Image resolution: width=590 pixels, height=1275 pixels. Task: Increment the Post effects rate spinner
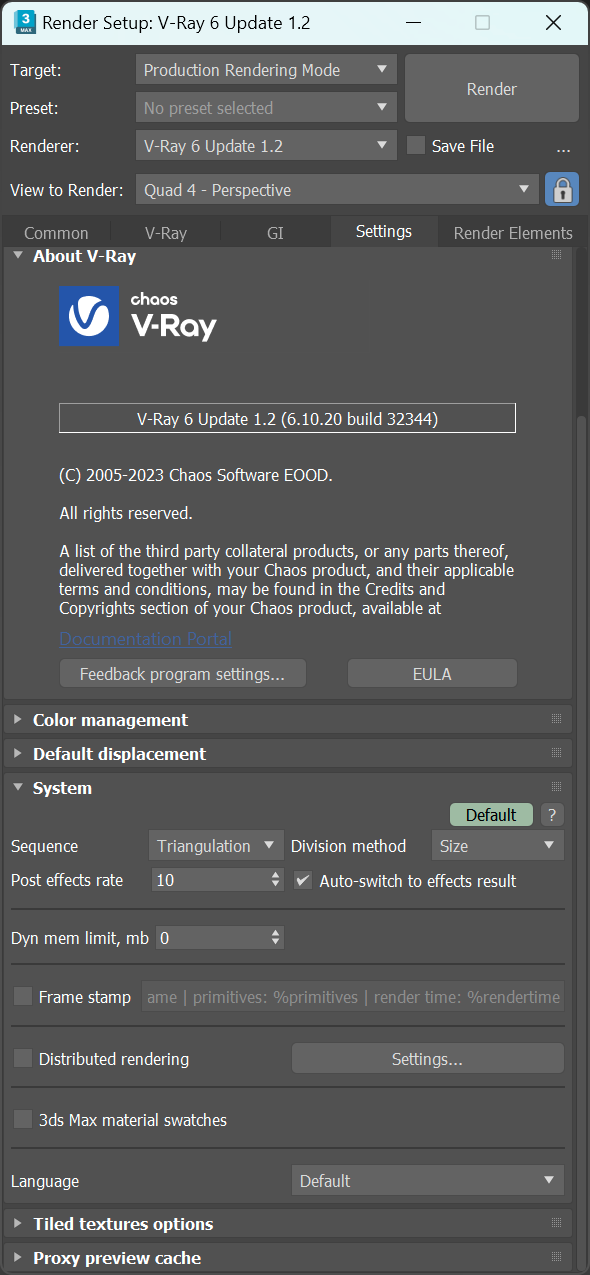(276, 875)
